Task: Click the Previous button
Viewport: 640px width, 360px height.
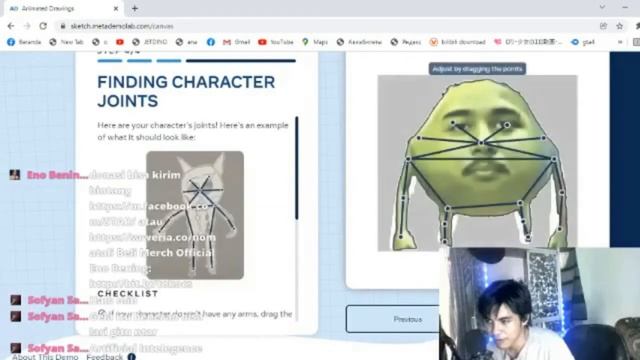Action: [x=393, y=319]
